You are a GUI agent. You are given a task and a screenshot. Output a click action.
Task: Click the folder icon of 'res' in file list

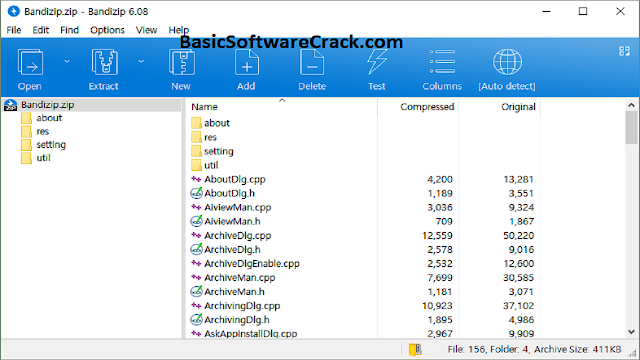point(196,137)
